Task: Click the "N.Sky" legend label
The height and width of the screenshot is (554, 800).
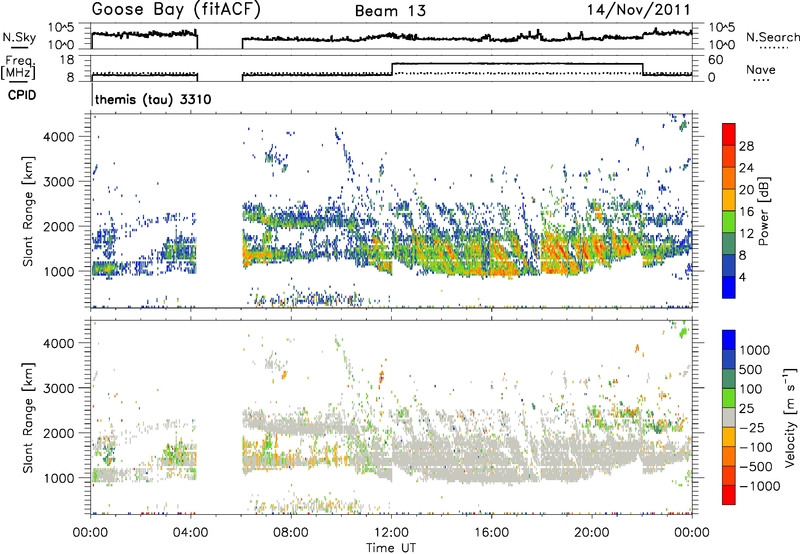Action: click(x=19, y=37)
